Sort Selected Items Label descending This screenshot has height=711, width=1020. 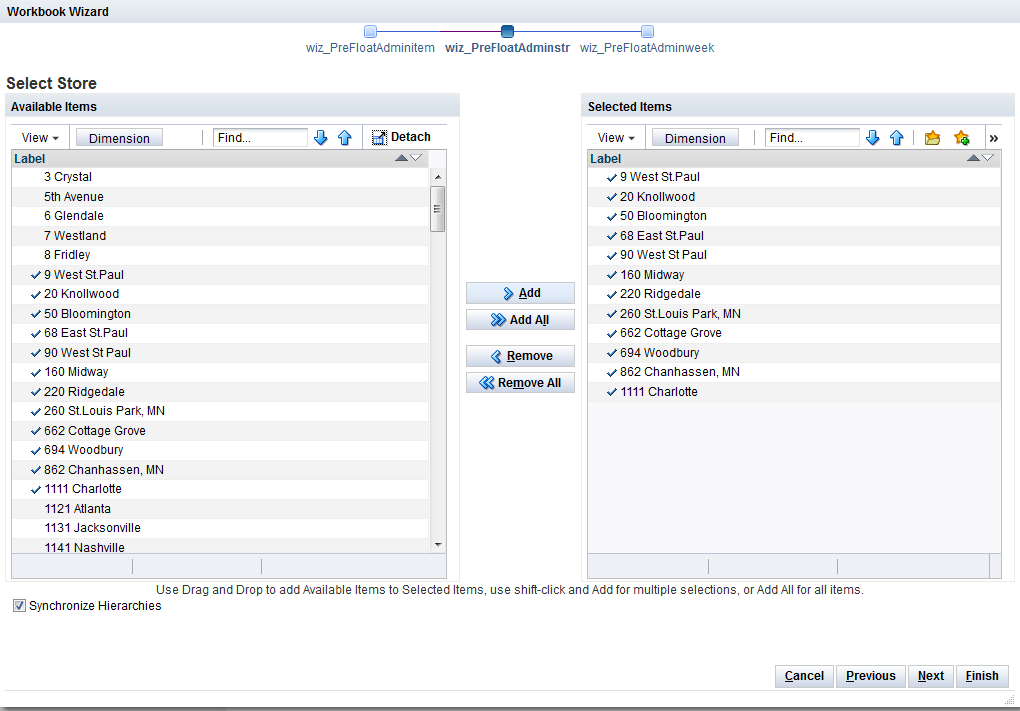click(x=987, y=158)
